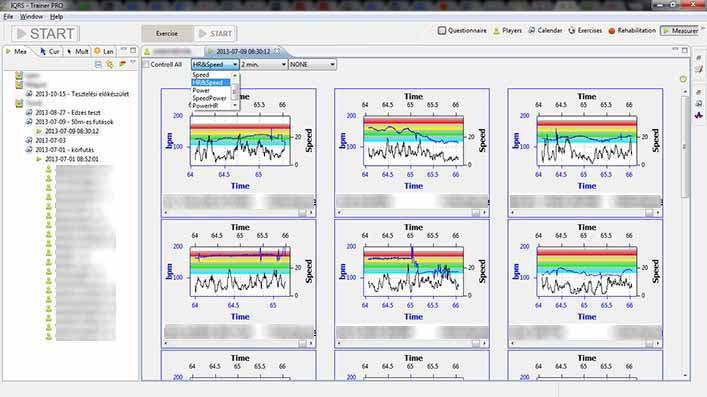Click the dropdown list's scrollbar down arrow

235,105
